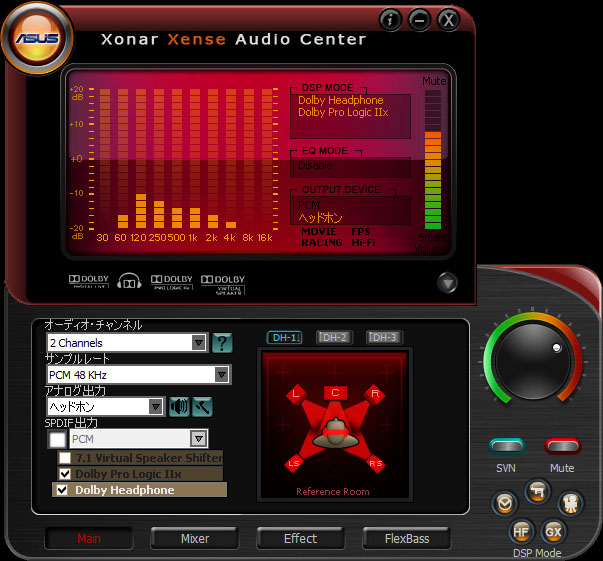Open the information (i) button
This screenshot has height=561, width=603.
390,20
